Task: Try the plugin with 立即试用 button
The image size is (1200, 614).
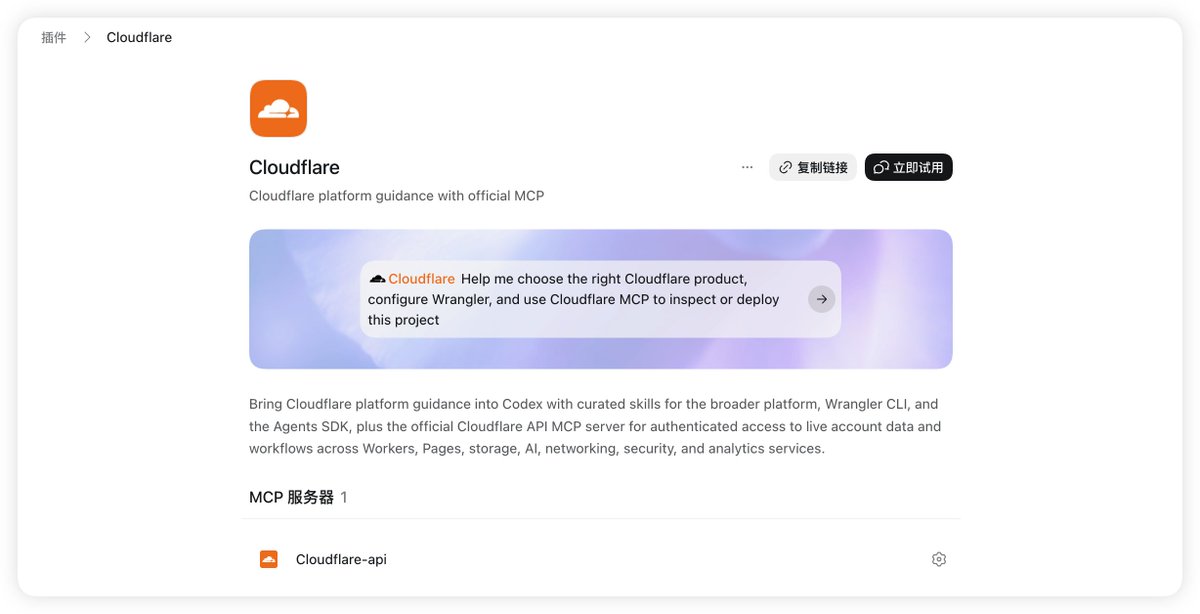Action: click(909, 167)
